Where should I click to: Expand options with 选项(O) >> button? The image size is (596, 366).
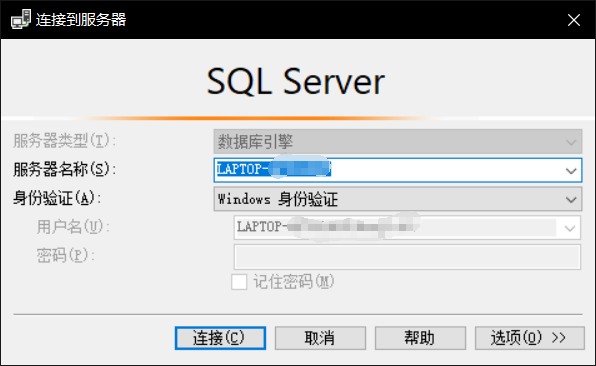(x=529, y=338)
